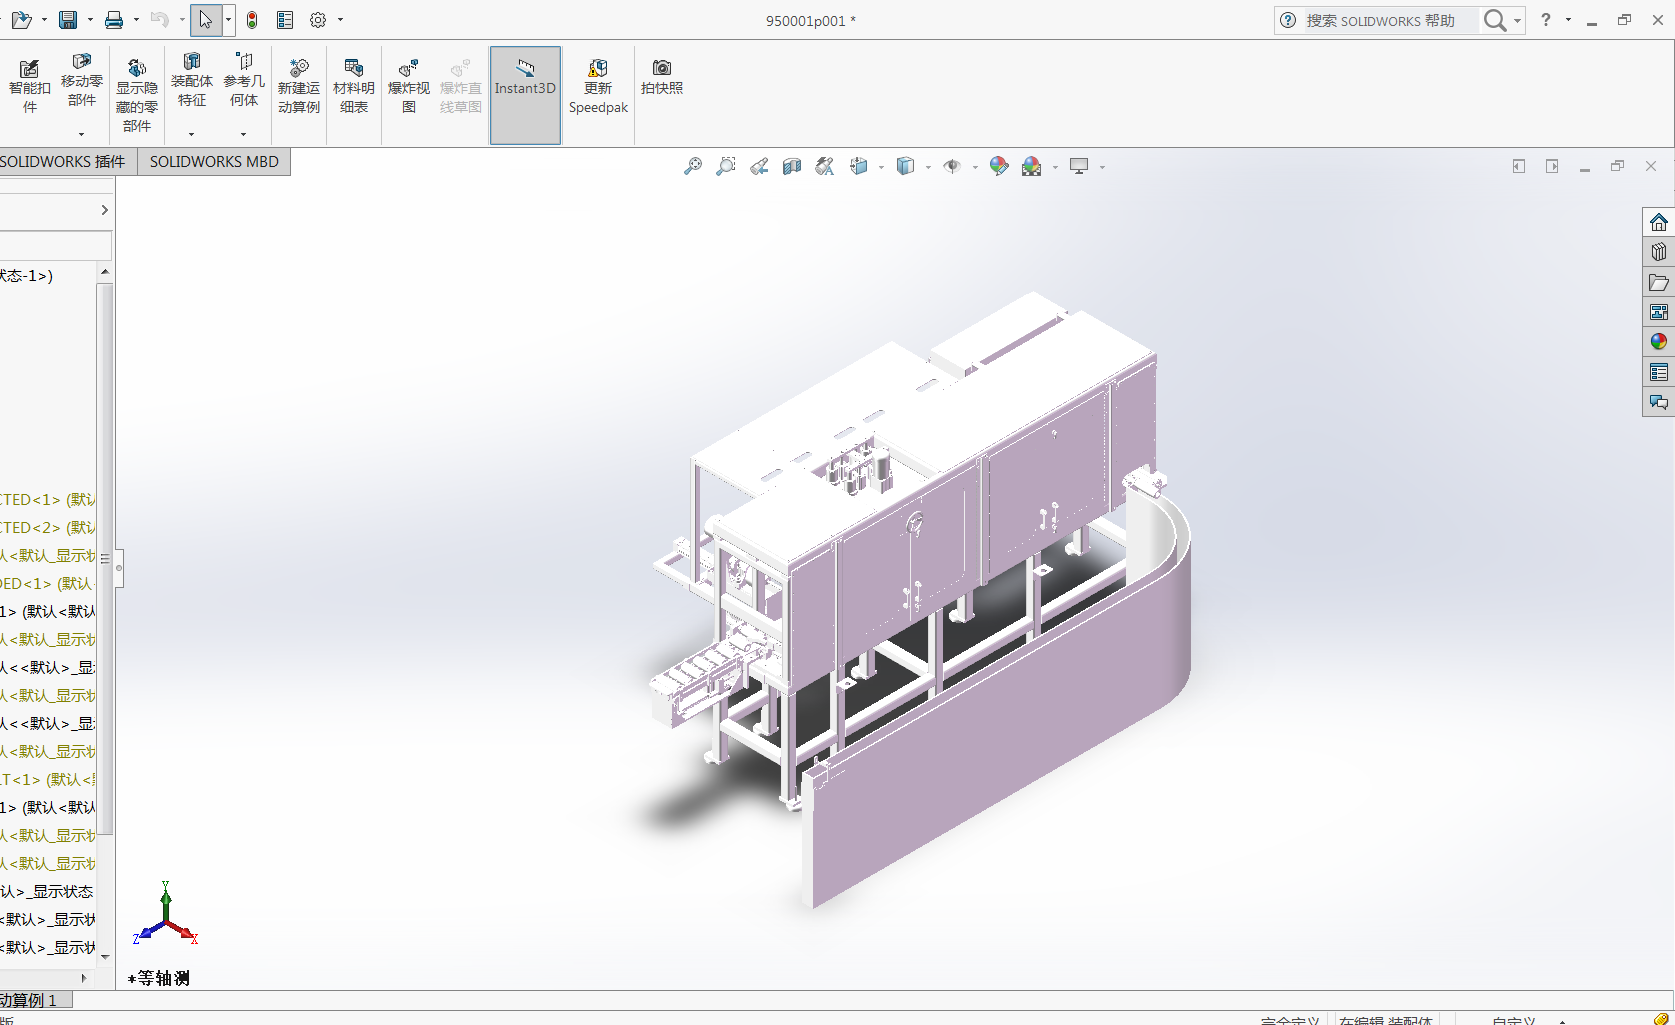Click the Zoom to Fit magnifier icon

point(692,167)
